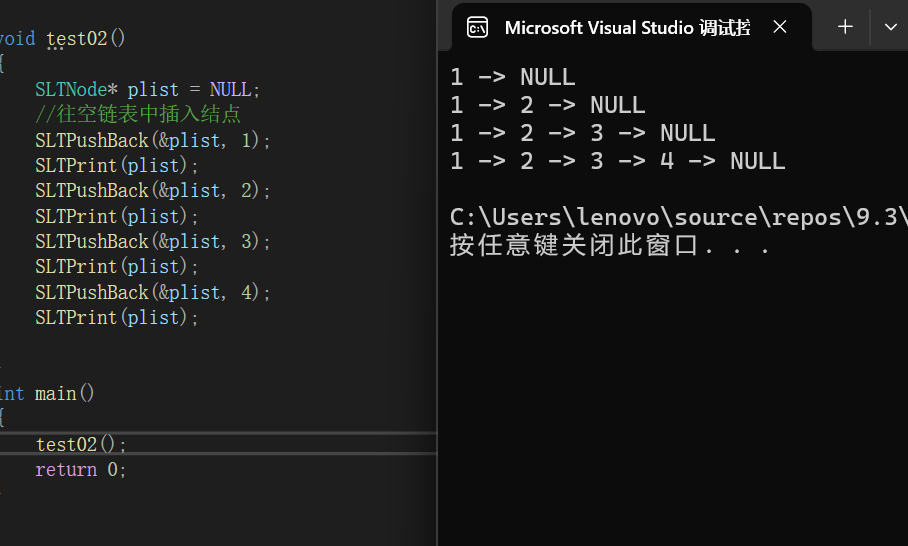
Task: Click code line 'SLTPushBack(&plist, 3);'
Action: tap(153, 241)
